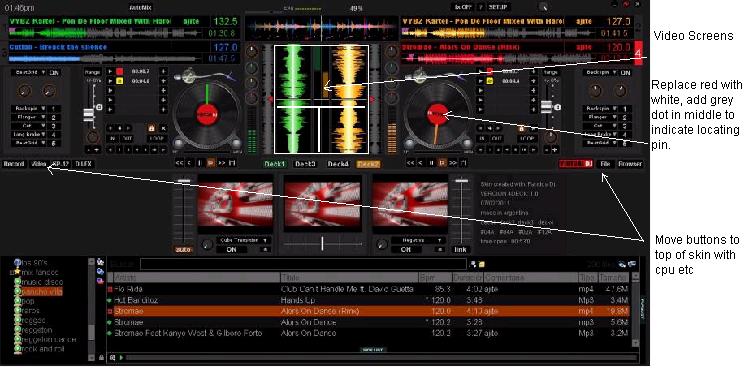Toggle the loop lock icon on left deck
Screen dimensions: 747x368
pyautogui.click(x=151, y=129)
